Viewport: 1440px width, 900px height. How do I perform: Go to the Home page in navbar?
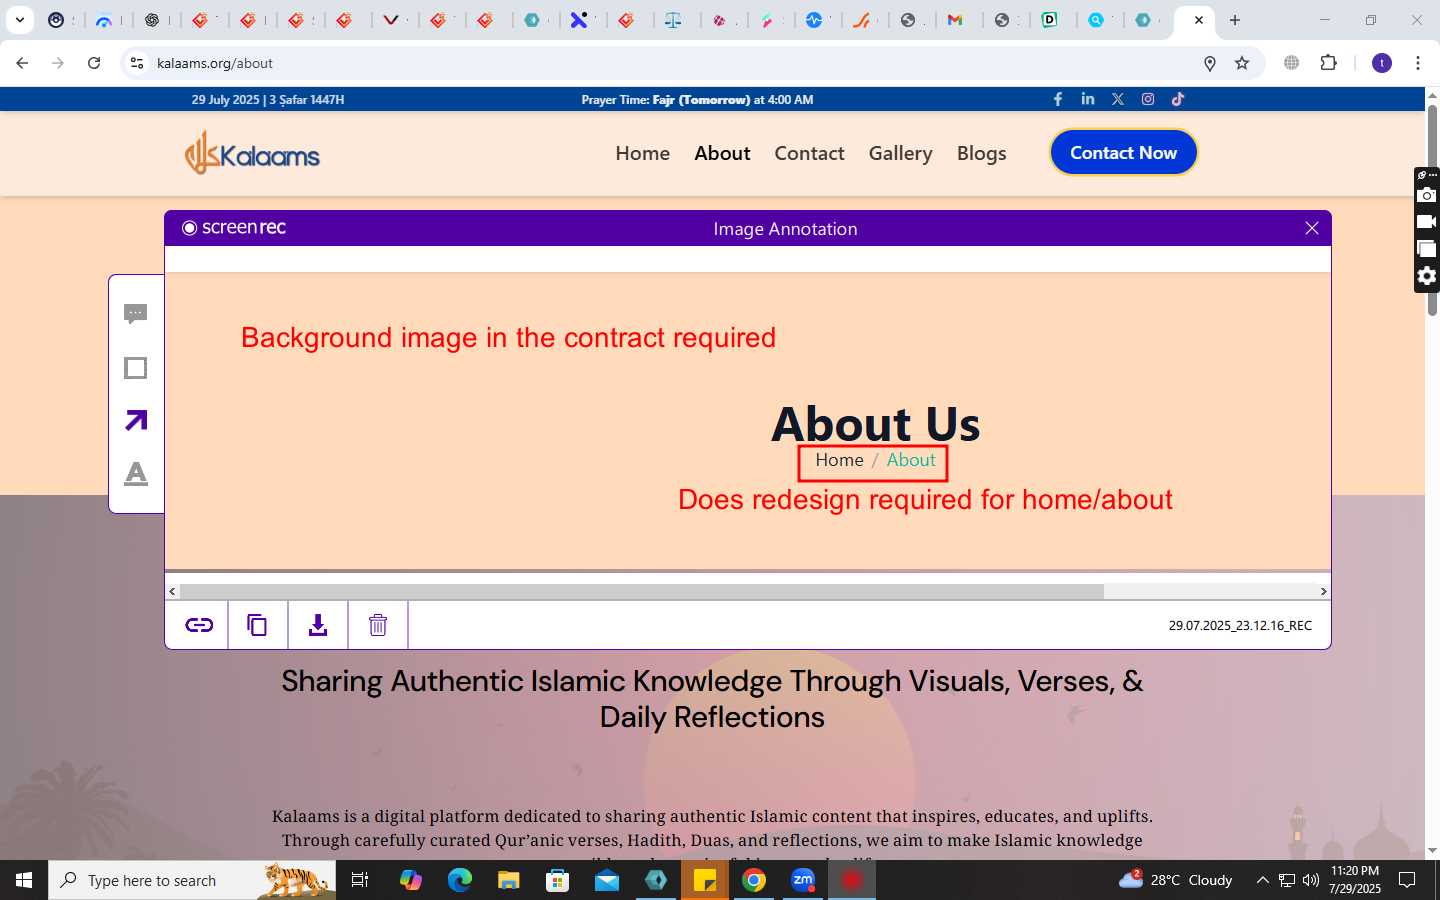click(x=643, y=153)
